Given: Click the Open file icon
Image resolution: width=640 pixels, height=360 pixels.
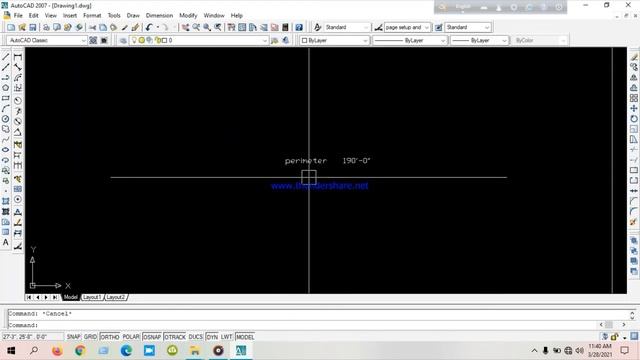Looking at the screenshot, I should pos(22,27).
